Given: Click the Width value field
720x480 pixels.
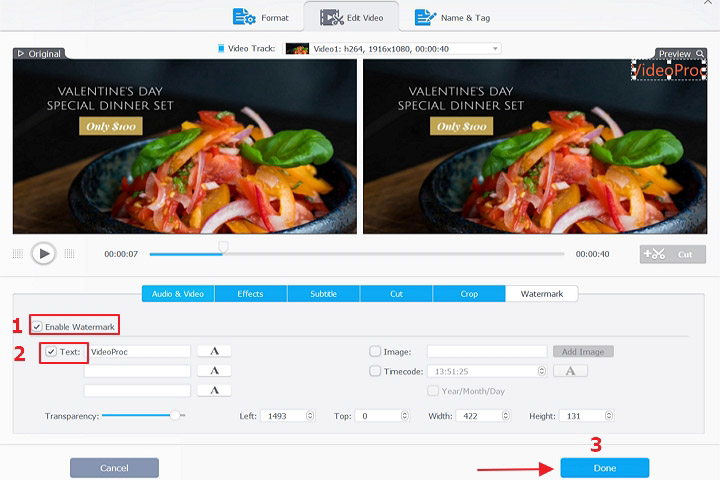Looking at the screenshot, I should [x=478, y=416].
